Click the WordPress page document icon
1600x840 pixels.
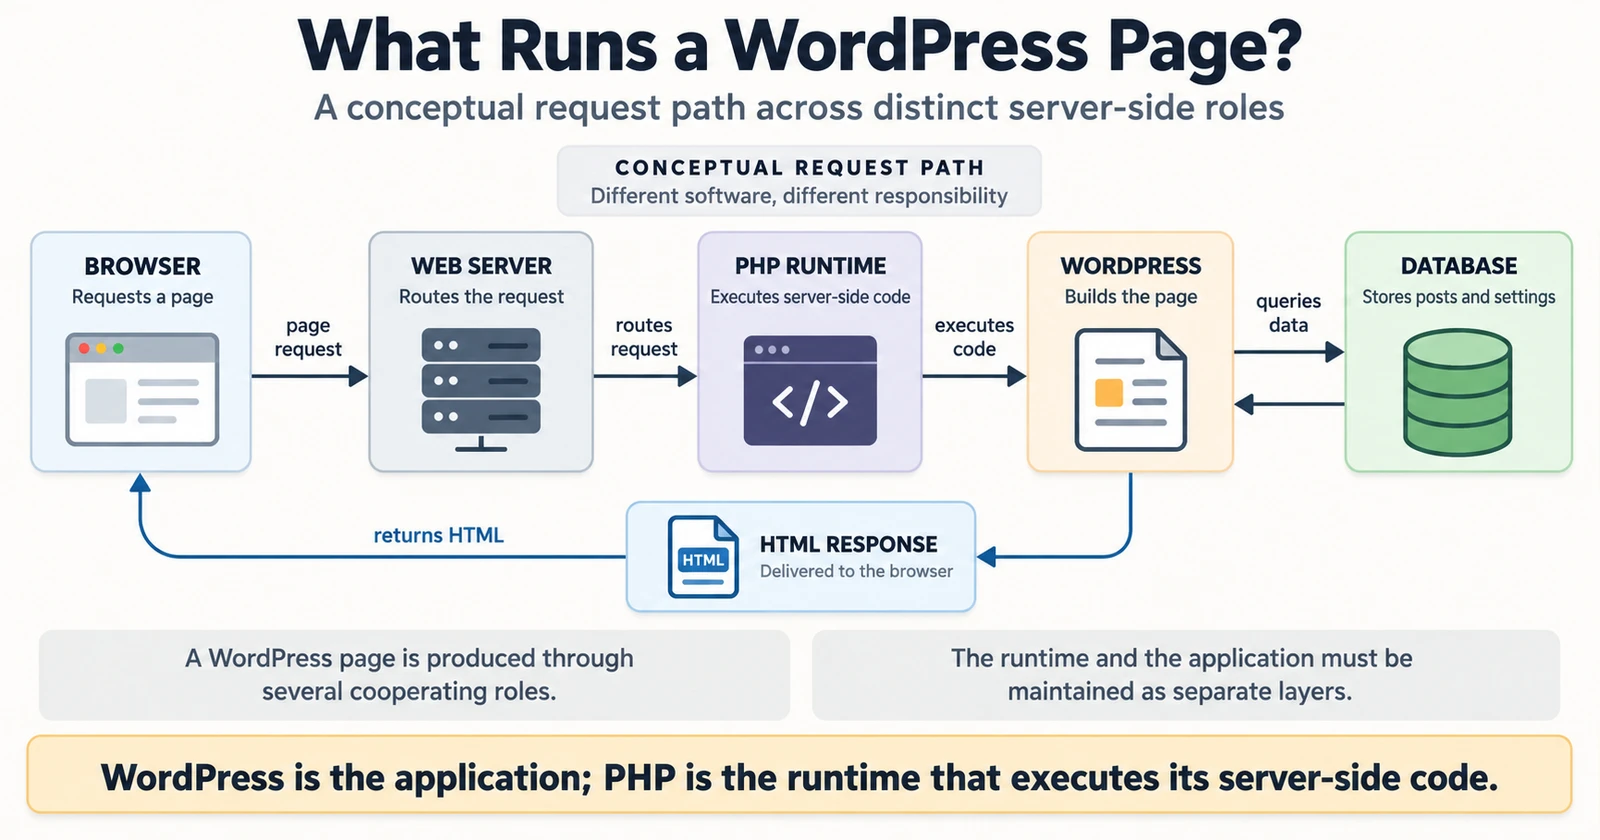coord(1131,390)
